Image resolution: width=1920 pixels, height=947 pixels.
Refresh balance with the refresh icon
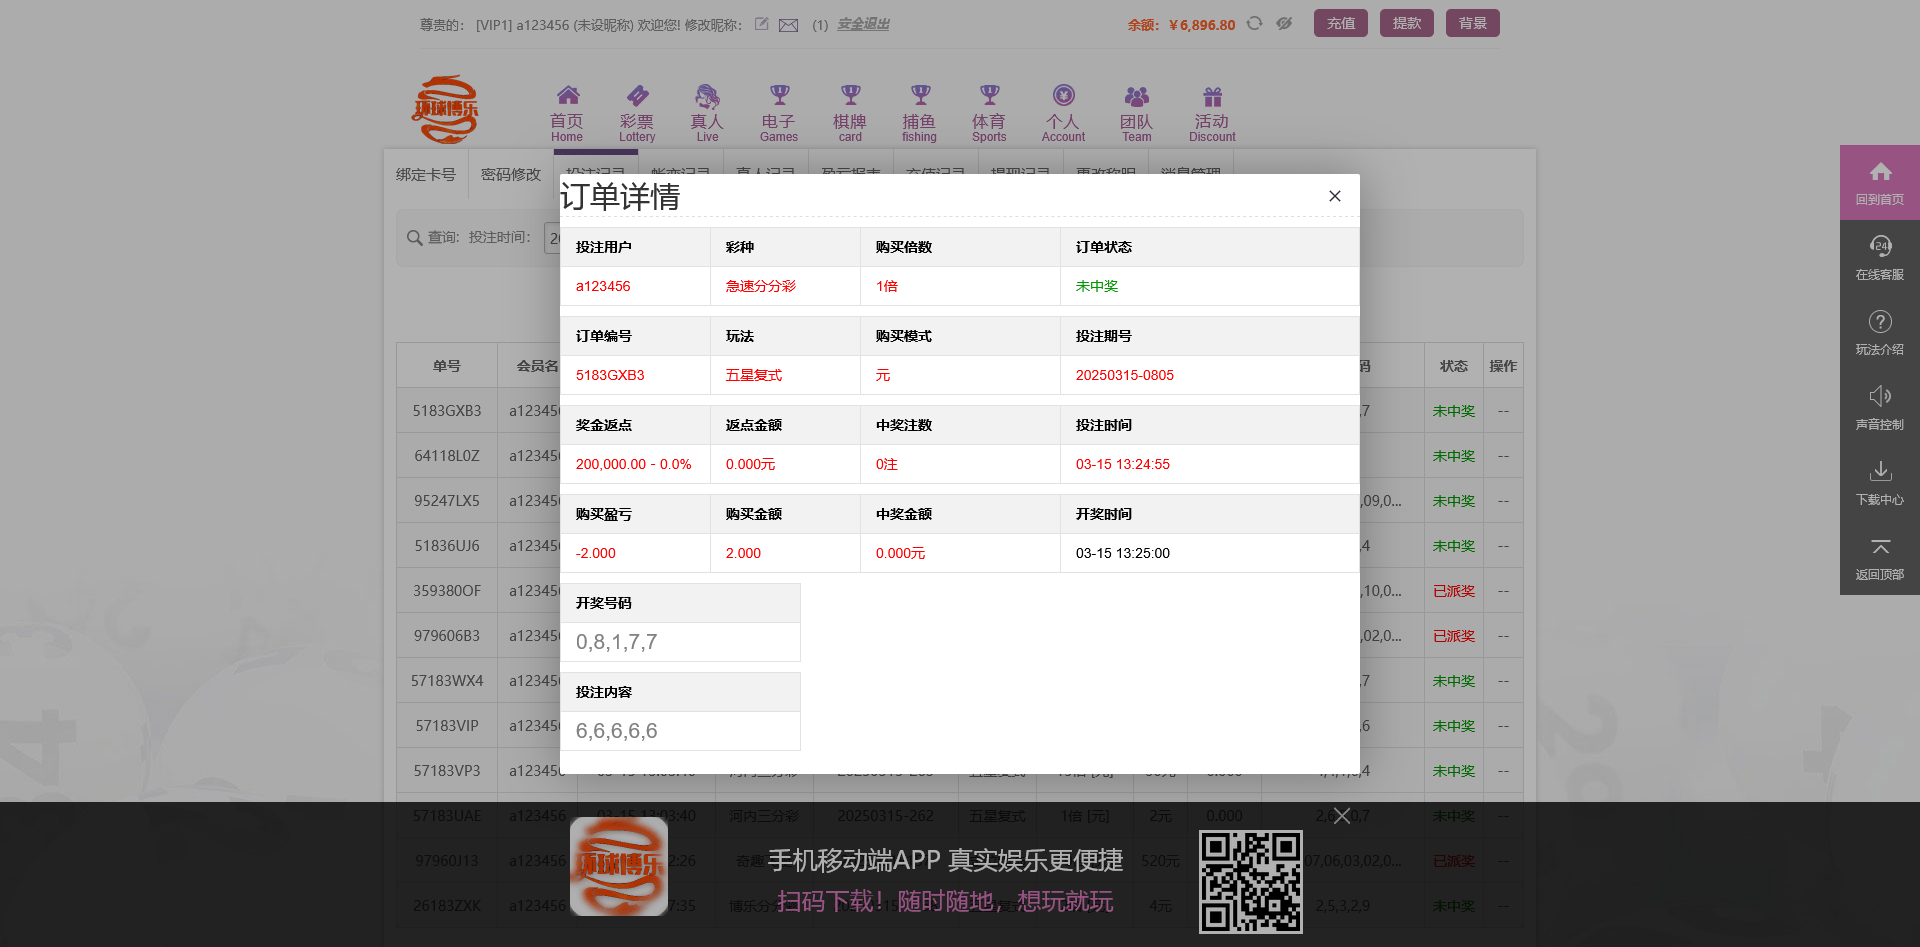[1253, 23]
